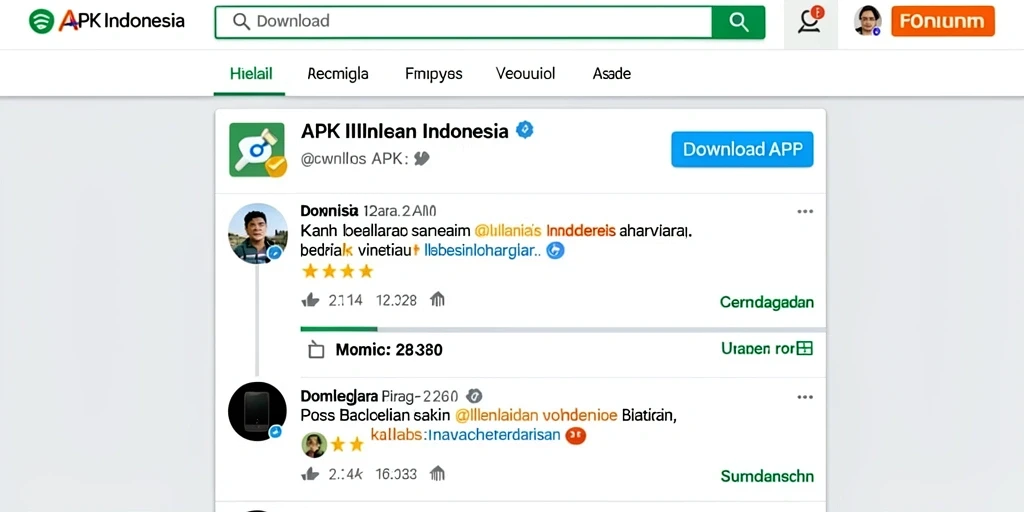Screen dimensions: 1024x512
Task: Click the @lillanias mention in first review
Action: coord(507,231)
